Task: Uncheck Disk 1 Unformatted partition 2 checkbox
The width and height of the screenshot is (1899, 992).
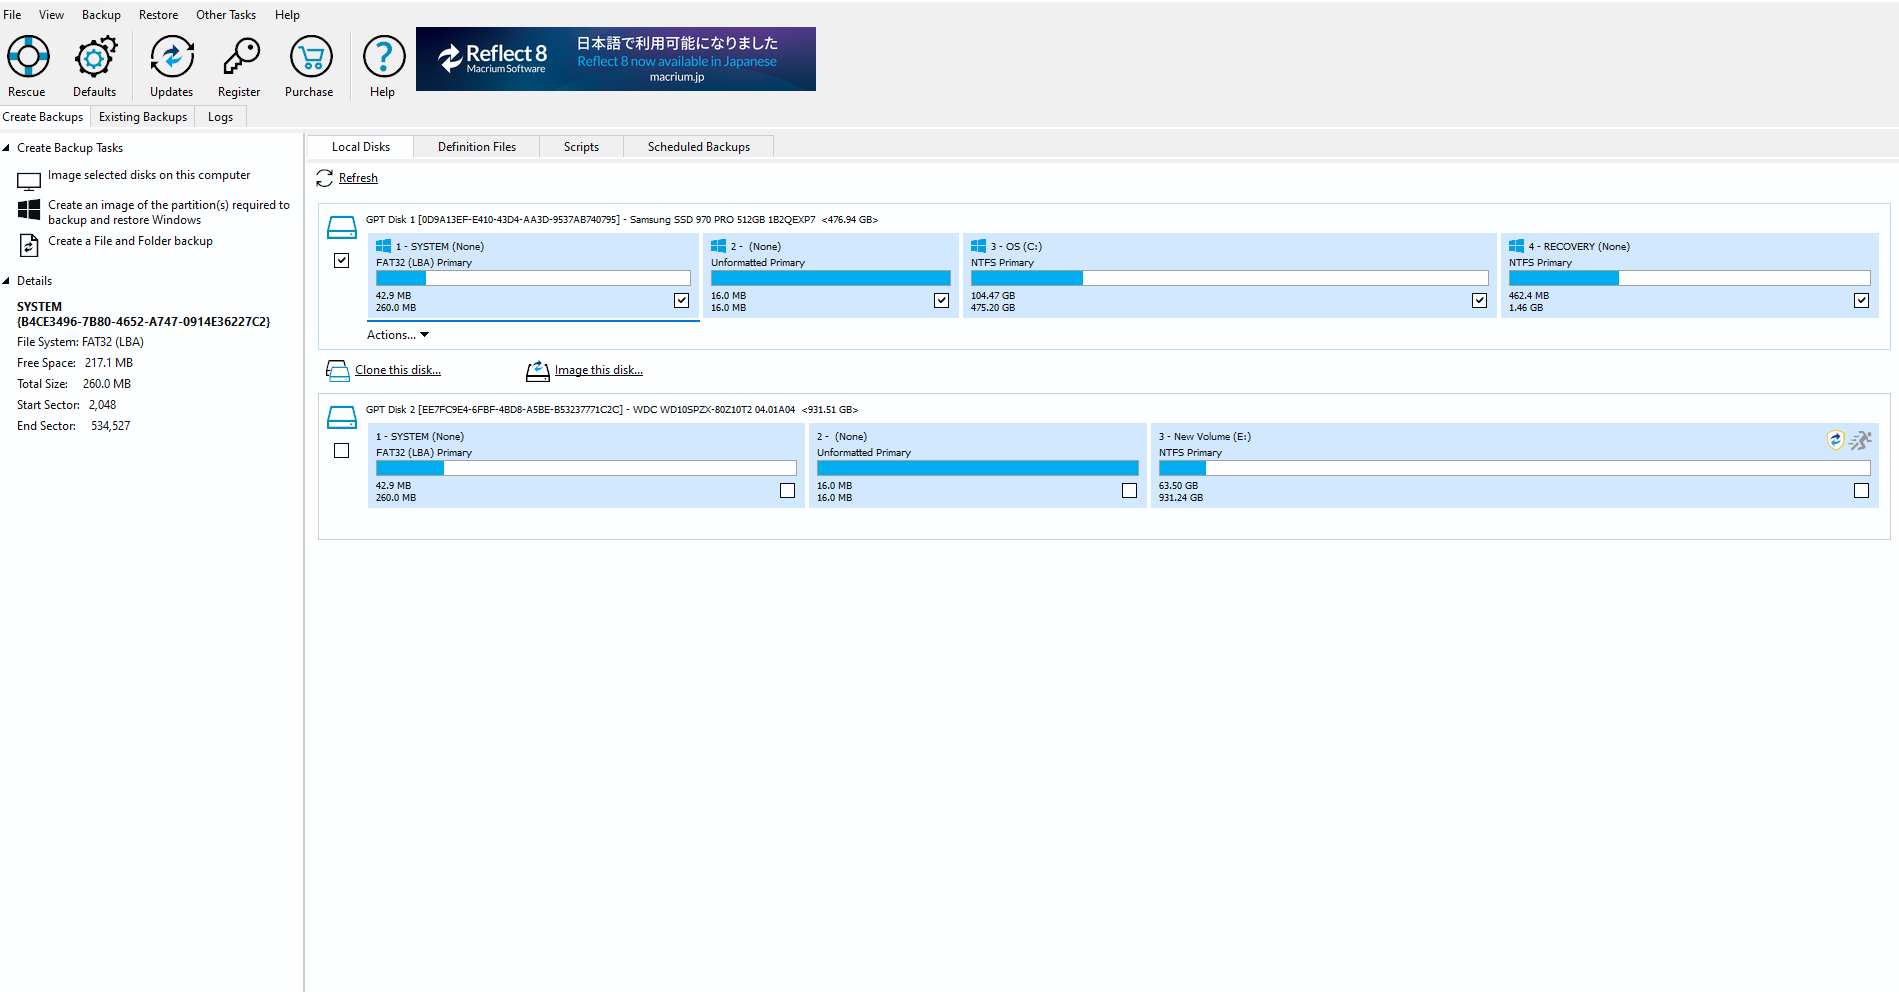Action: pos(942,300)
